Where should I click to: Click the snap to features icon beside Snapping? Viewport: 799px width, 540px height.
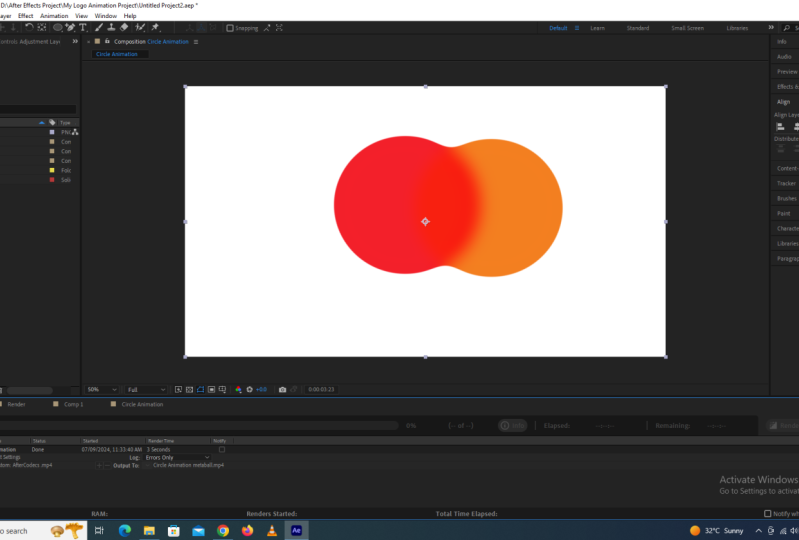click(x=279, y=28)
